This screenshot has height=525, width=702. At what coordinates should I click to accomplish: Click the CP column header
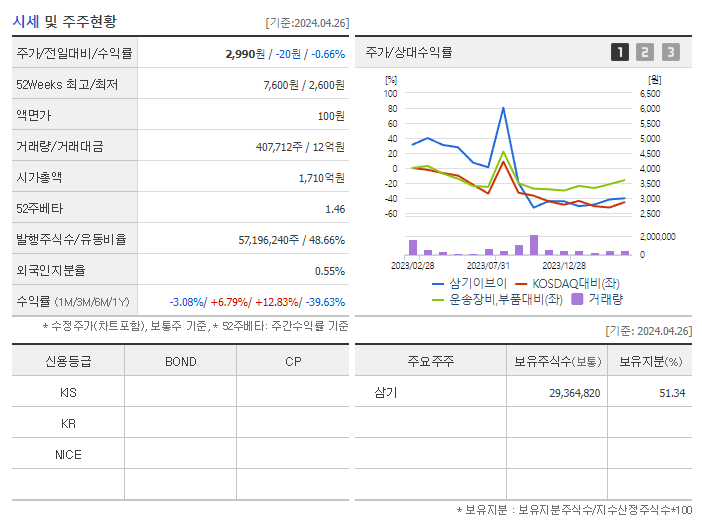click(293, 362)
